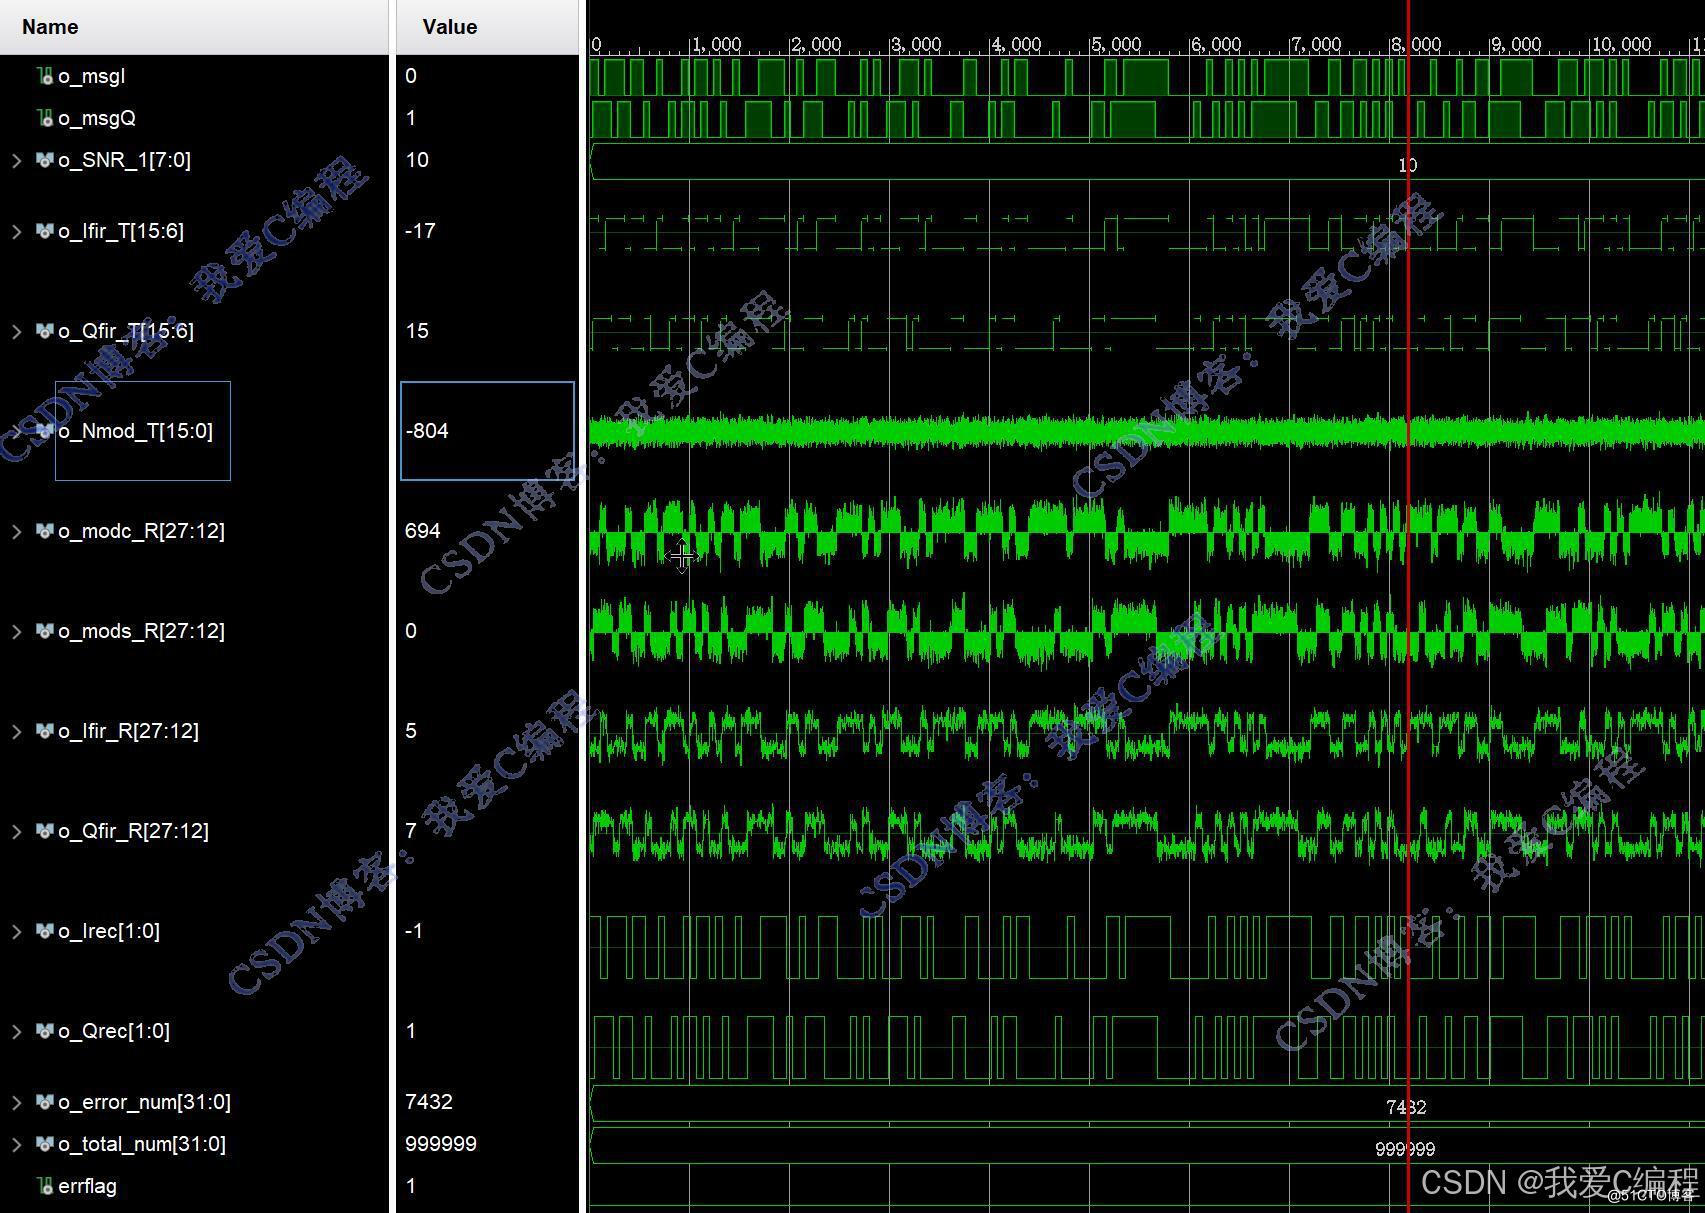Click the o_SNR_1[7:0] bus icon
This screenshot has height=1213, width=1705.
pos(45,160)
